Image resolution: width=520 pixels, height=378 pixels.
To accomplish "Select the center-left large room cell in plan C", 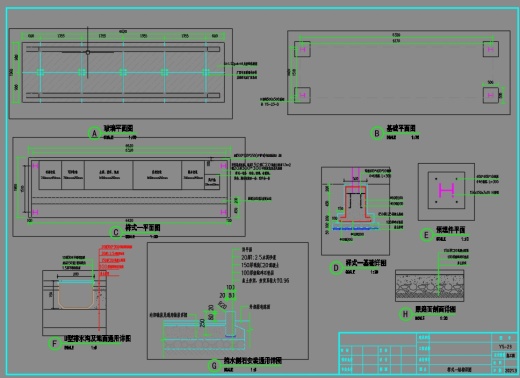I will (109, 175).
